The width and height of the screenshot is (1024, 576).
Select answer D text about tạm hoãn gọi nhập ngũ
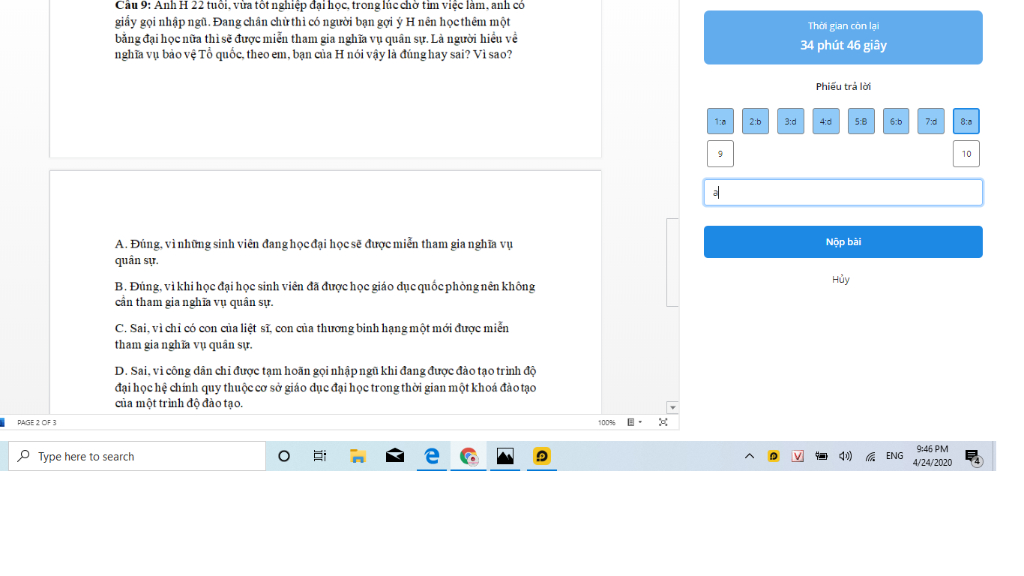(x=326, y=387)
